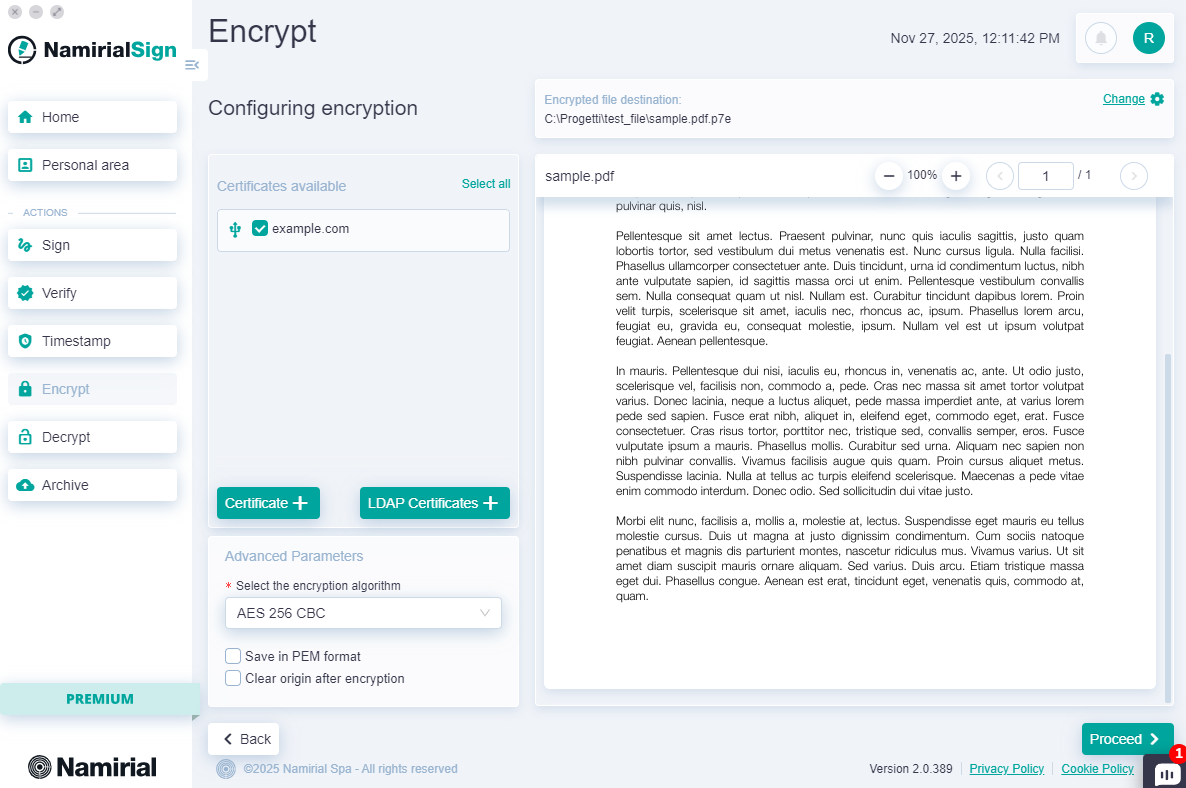Decrease zoom with the minus control
The height and width of the screenshot is (788, 1186).
click(x=888, y=176)
